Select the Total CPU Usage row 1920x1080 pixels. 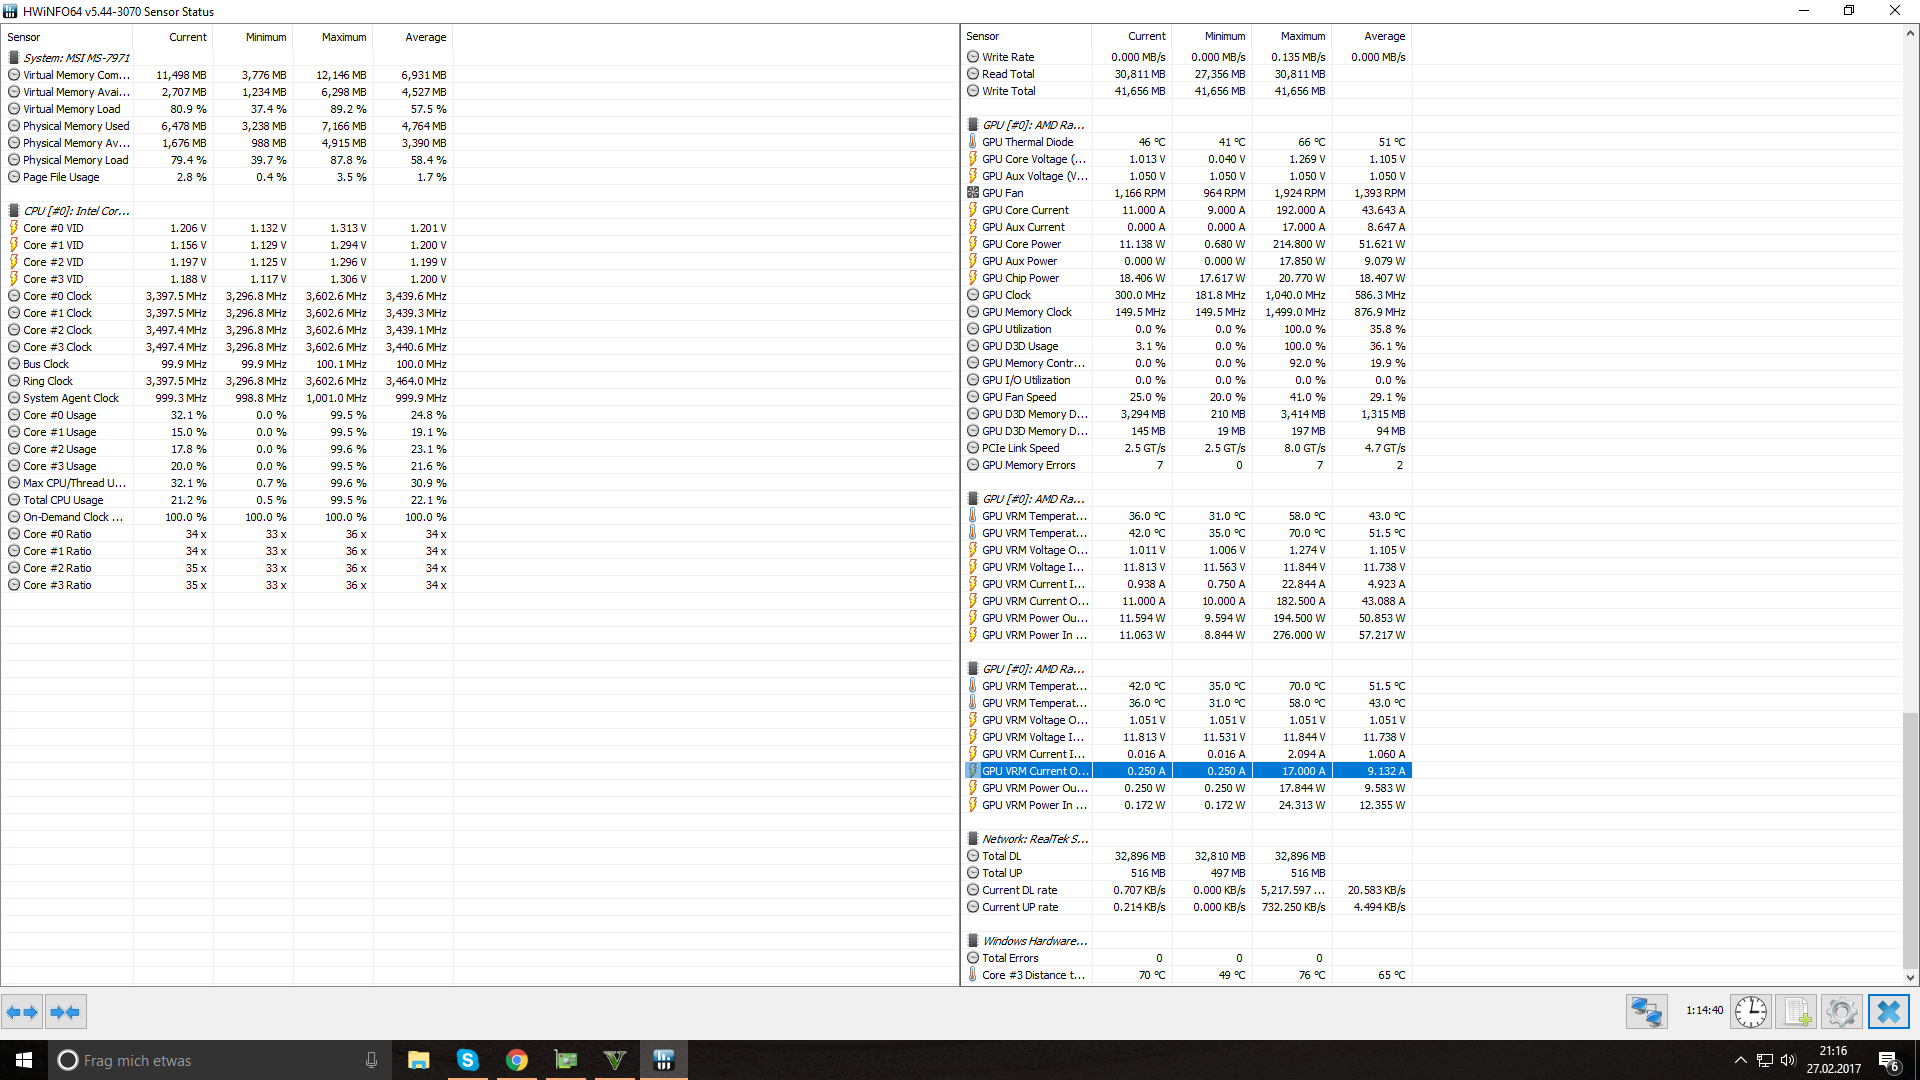coord(63,500)
